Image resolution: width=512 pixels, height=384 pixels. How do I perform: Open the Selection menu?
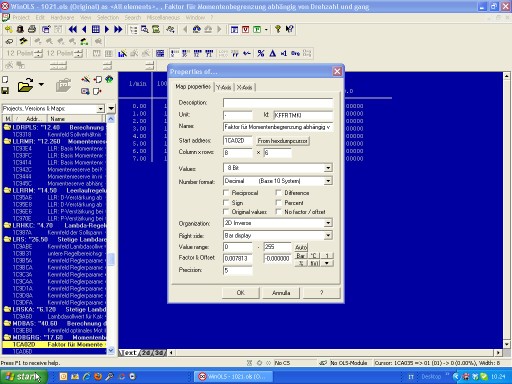[108, 17]
